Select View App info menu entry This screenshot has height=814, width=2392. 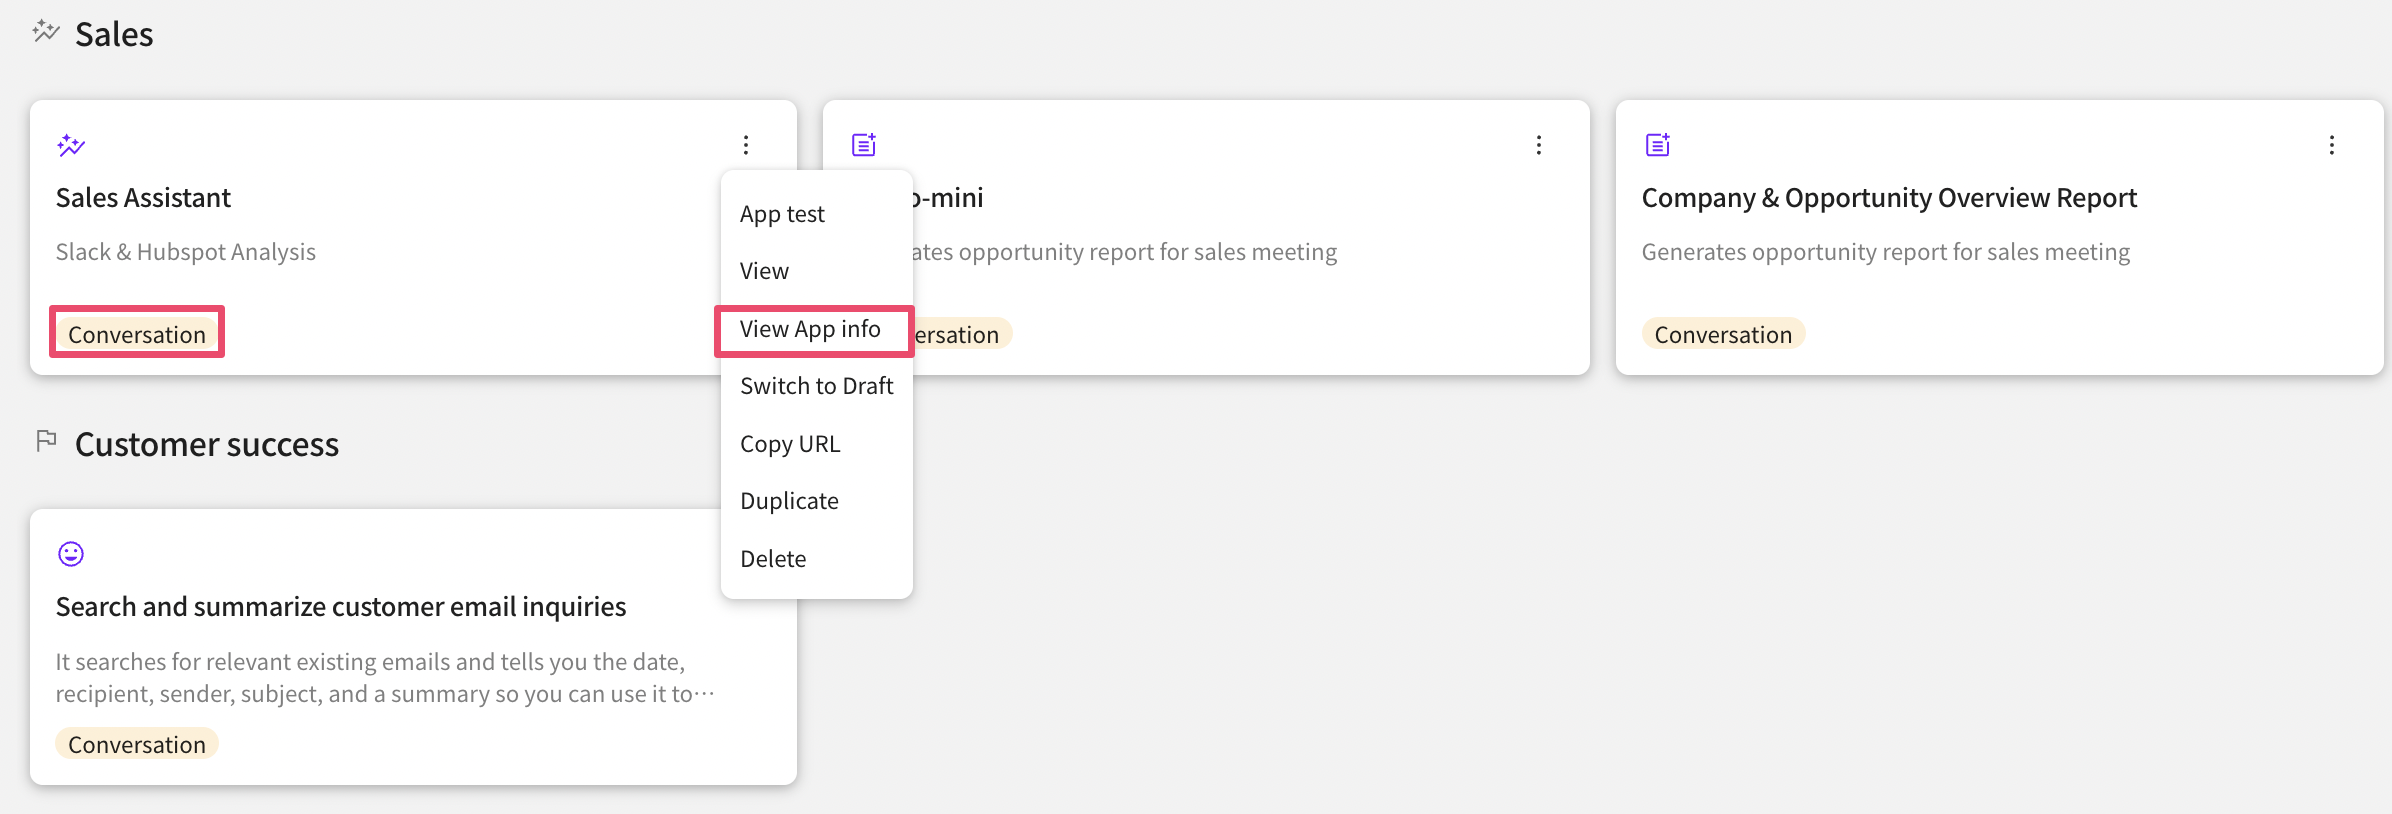[x=810, y=329]
